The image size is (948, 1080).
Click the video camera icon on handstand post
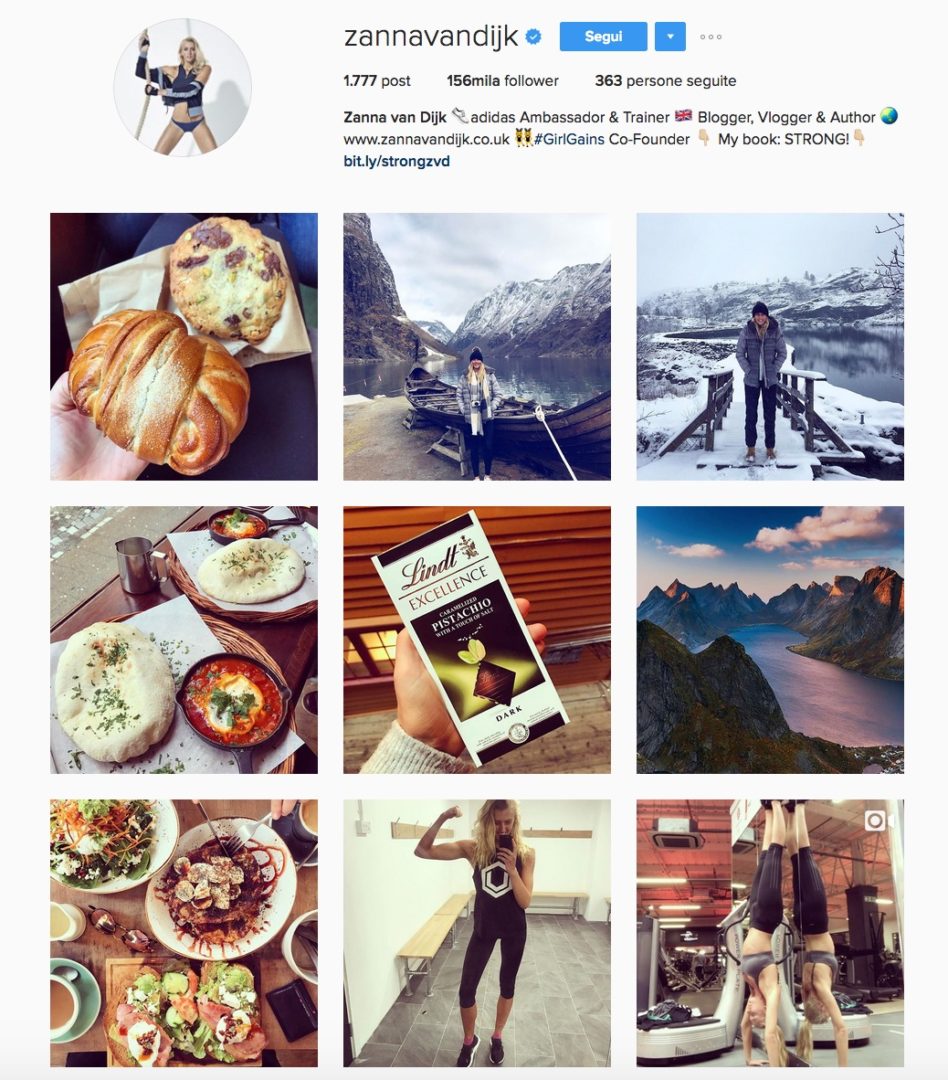point(877,820)
